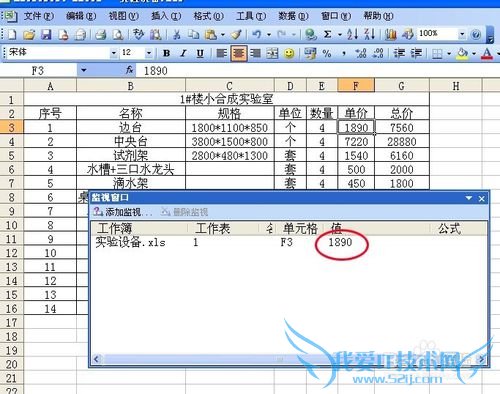Open the 文件 (File) menu

coord(38,16)
